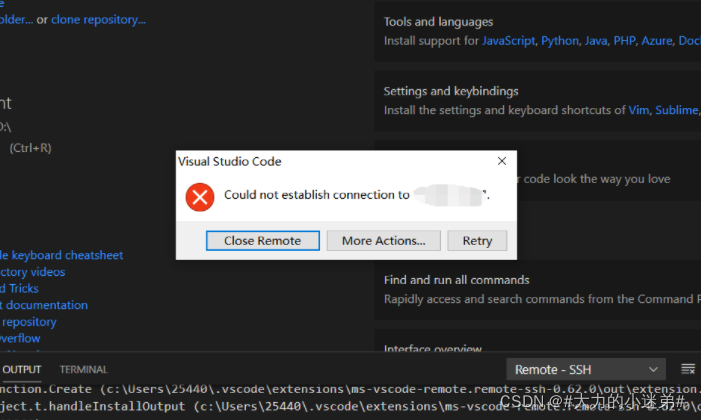Open the Tips and Tricks link
Image resolution: width=701 pixels, height=420 pixels.
pyautogui.click(x=19, y=288)
